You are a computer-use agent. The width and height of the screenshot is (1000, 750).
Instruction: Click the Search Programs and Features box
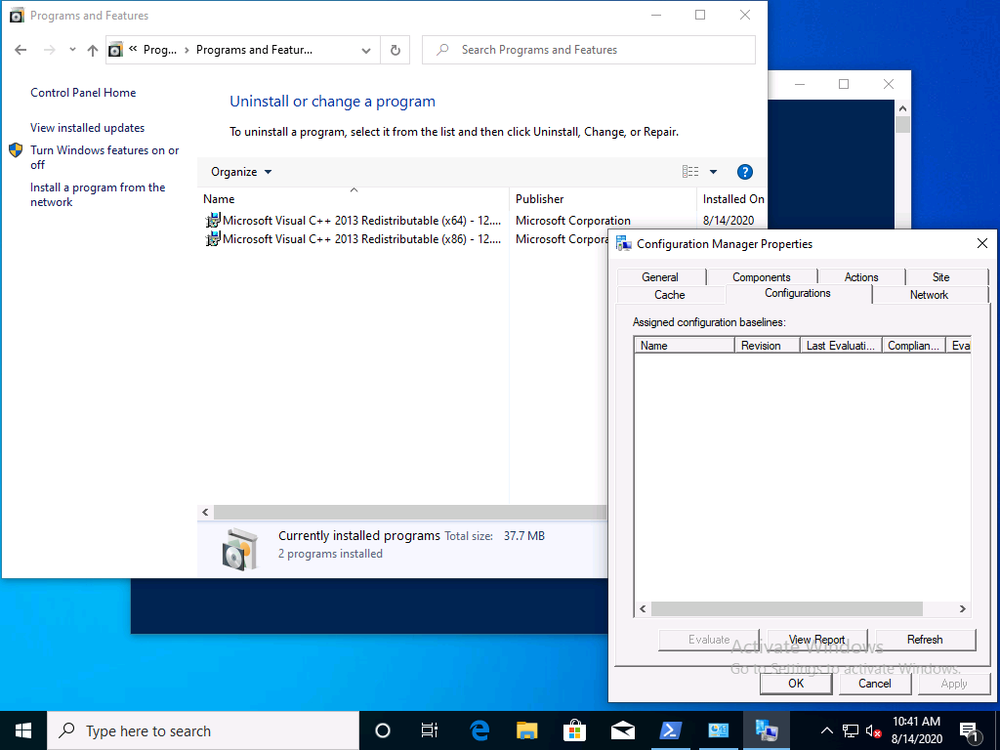click(x=600, y=50)
